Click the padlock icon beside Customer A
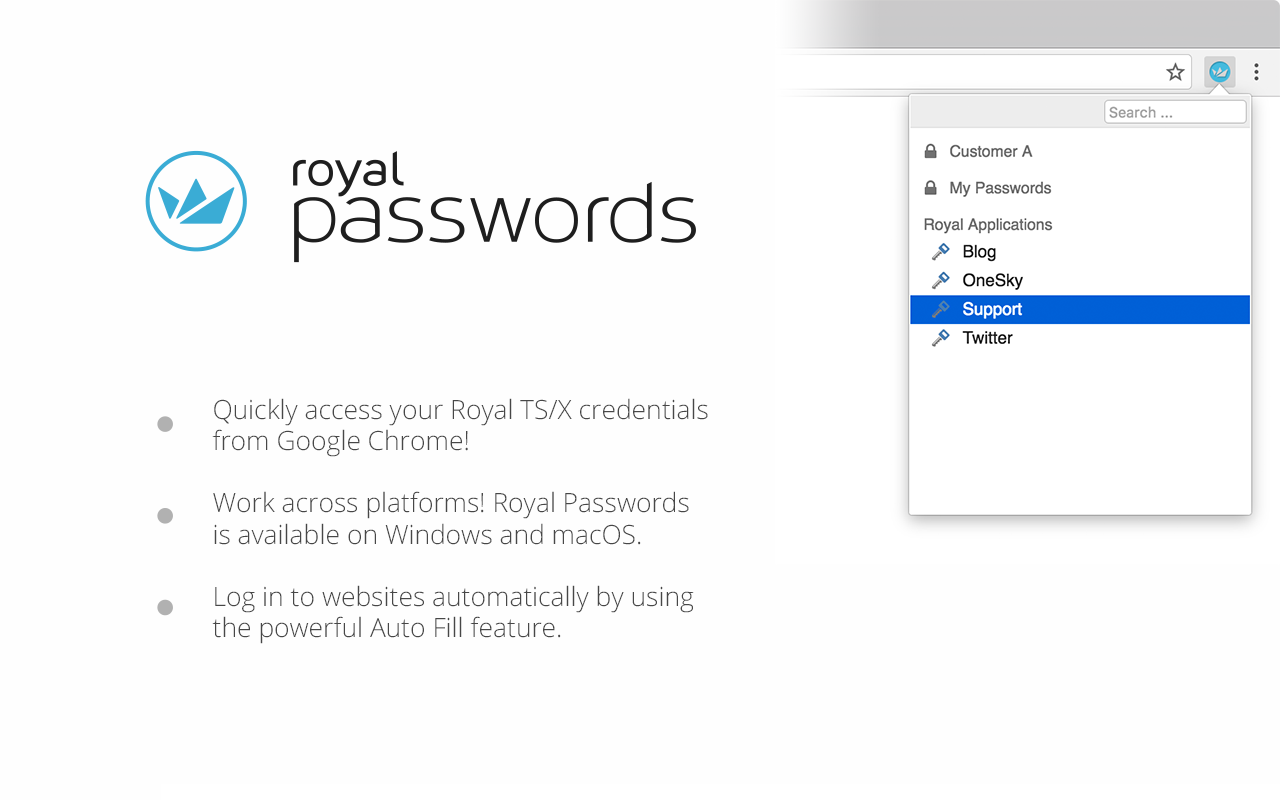The image size is (1280, 800). point(930,150)
